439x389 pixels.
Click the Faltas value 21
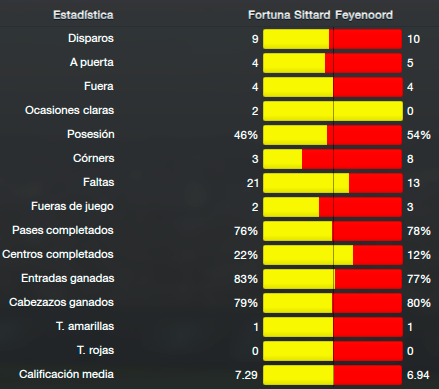[x=253, y=183]
